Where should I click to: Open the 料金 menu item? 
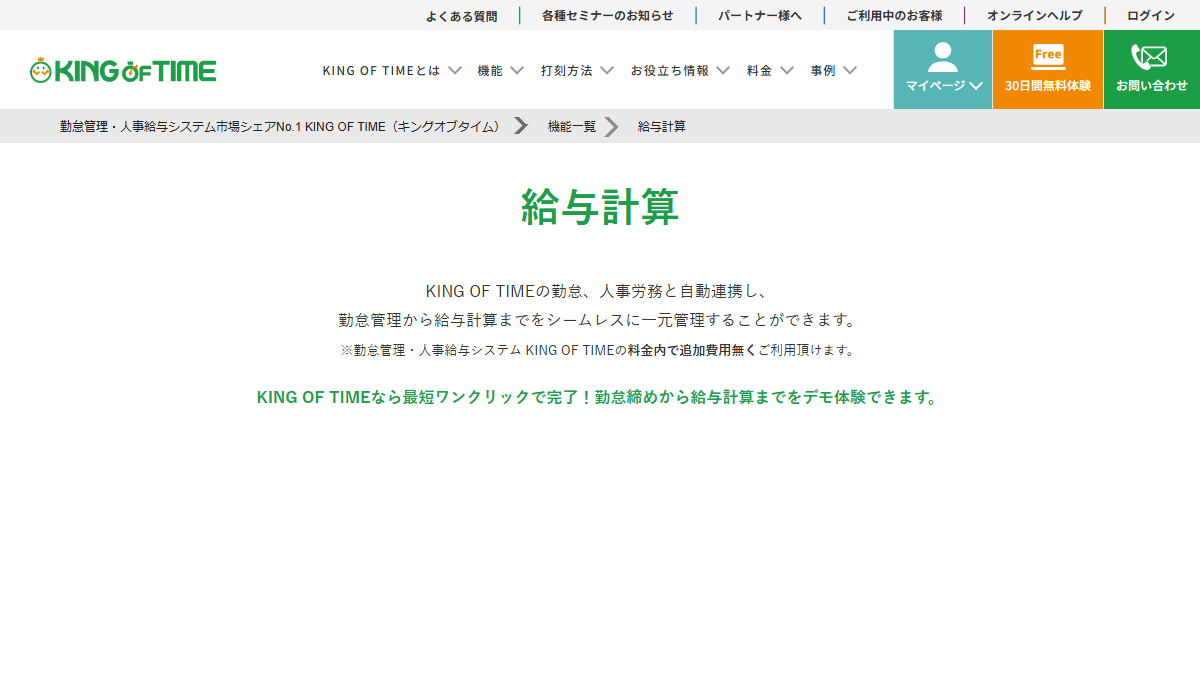click(760, 70)
